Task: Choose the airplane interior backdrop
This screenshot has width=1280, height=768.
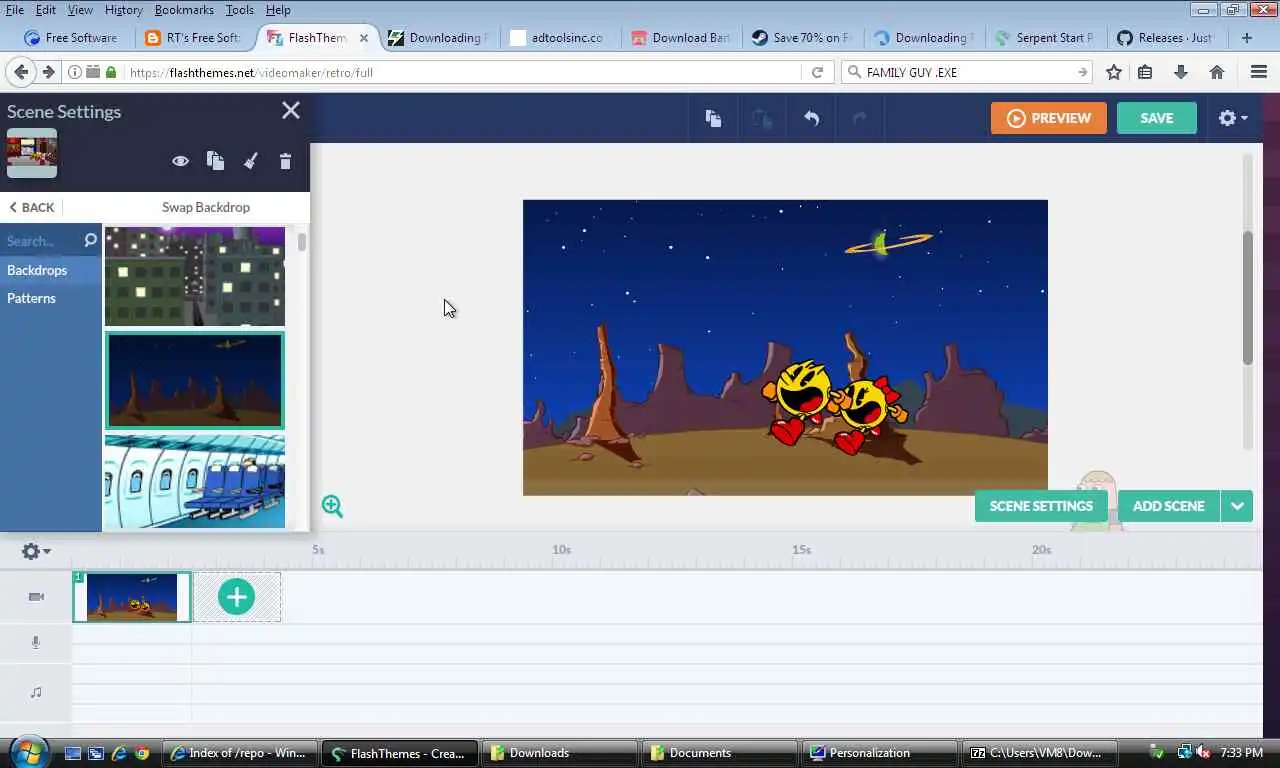Action: tap(195, 481)
